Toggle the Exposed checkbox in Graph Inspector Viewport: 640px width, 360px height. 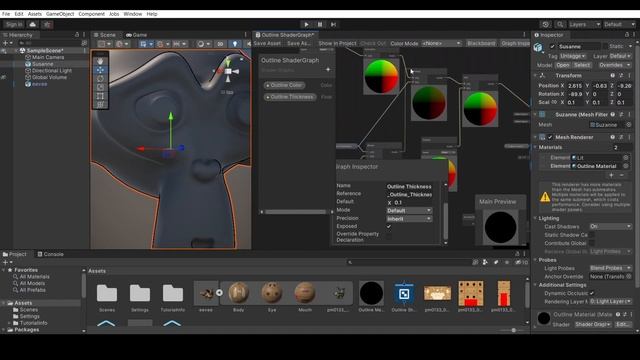click(389, 226)
